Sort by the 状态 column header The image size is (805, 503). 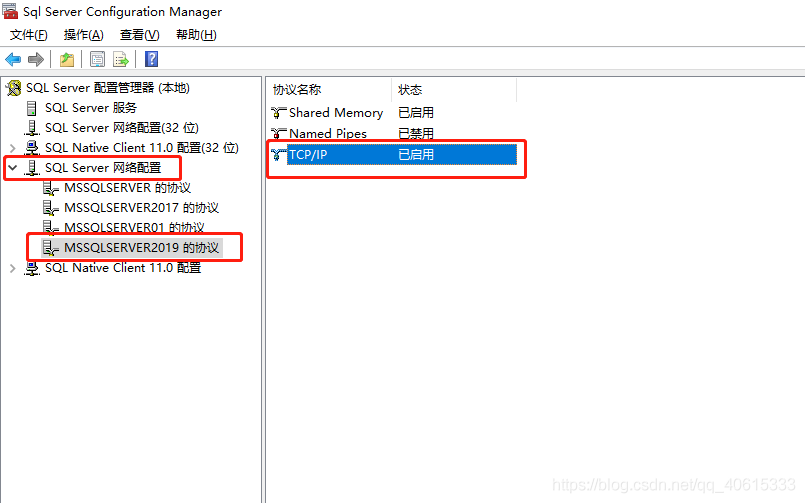(410, 90)
